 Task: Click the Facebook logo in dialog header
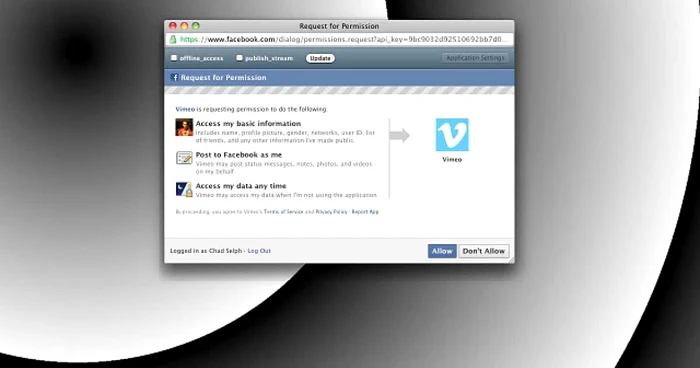(x=175, y=78)
